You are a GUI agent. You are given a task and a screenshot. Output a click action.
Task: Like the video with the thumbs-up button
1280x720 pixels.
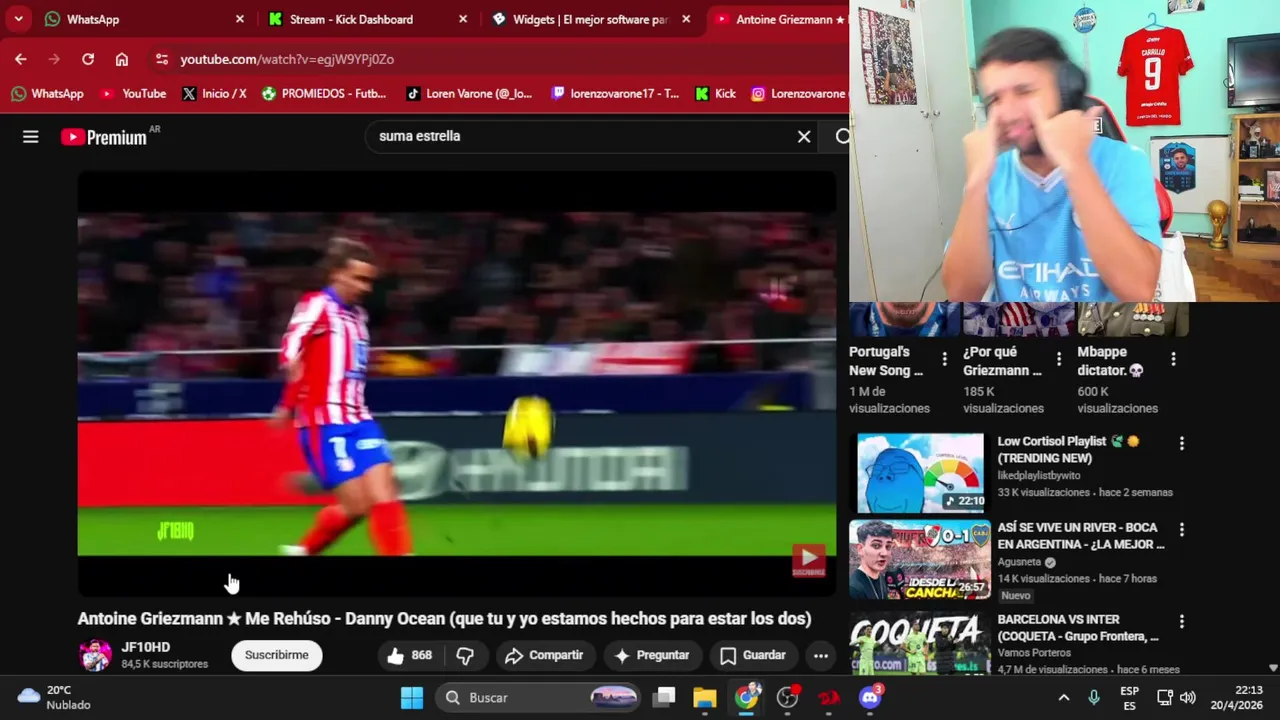point(410,655)
